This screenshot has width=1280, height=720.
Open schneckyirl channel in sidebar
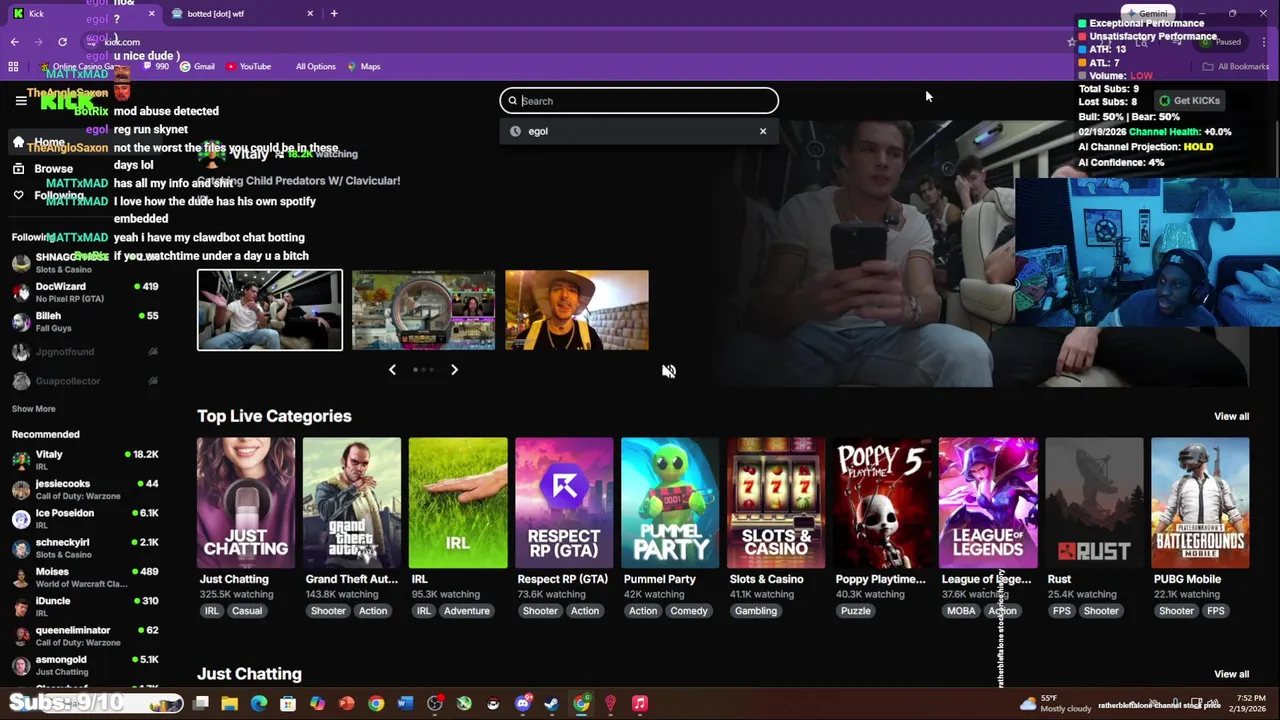point(85,548)
